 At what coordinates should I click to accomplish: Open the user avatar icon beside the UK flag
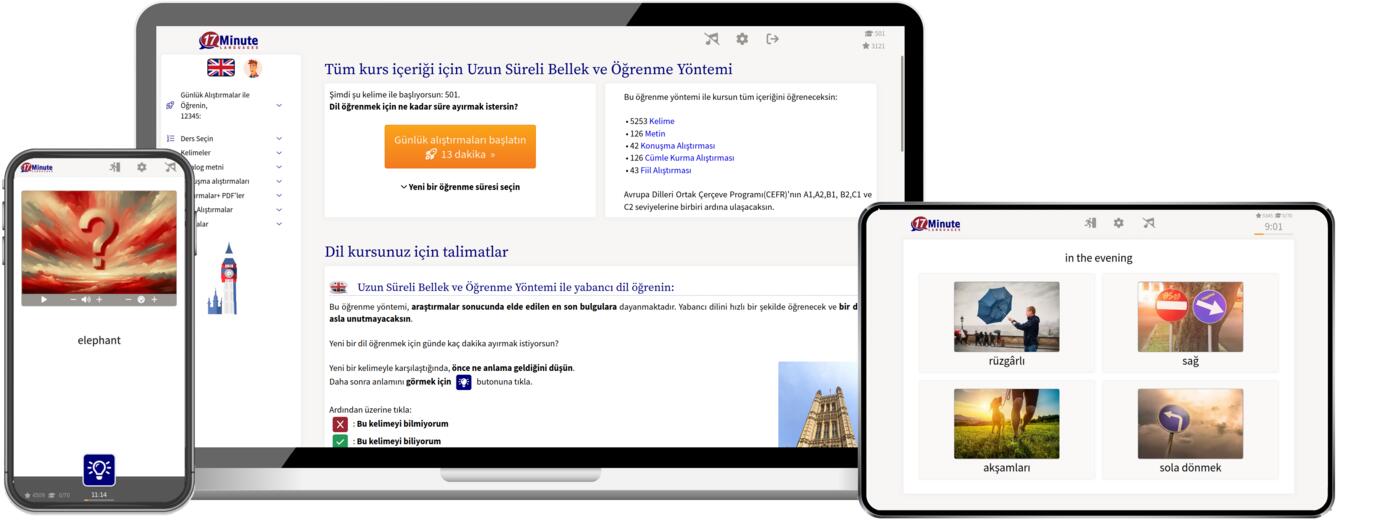point(252,68)
